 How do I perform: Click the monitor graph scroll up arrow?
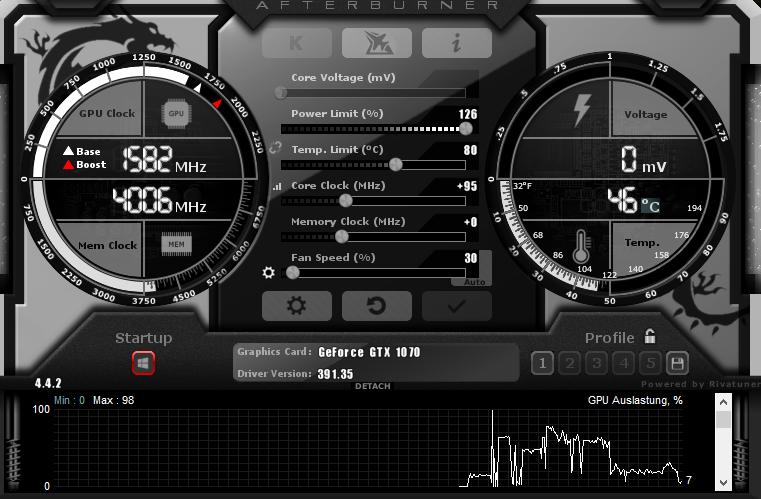pos(723,402)
